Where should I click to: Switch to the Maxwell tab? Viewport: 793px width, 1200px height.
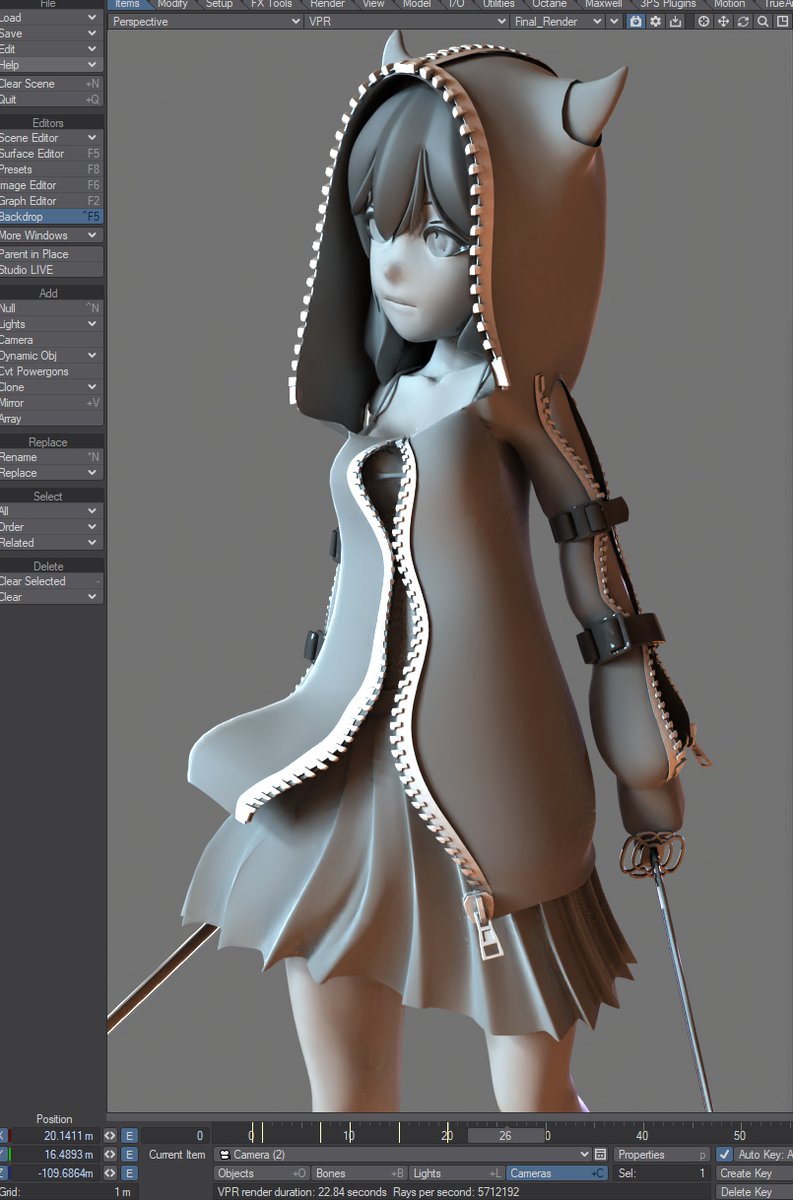pyautogui.click(x=602, y=4)
